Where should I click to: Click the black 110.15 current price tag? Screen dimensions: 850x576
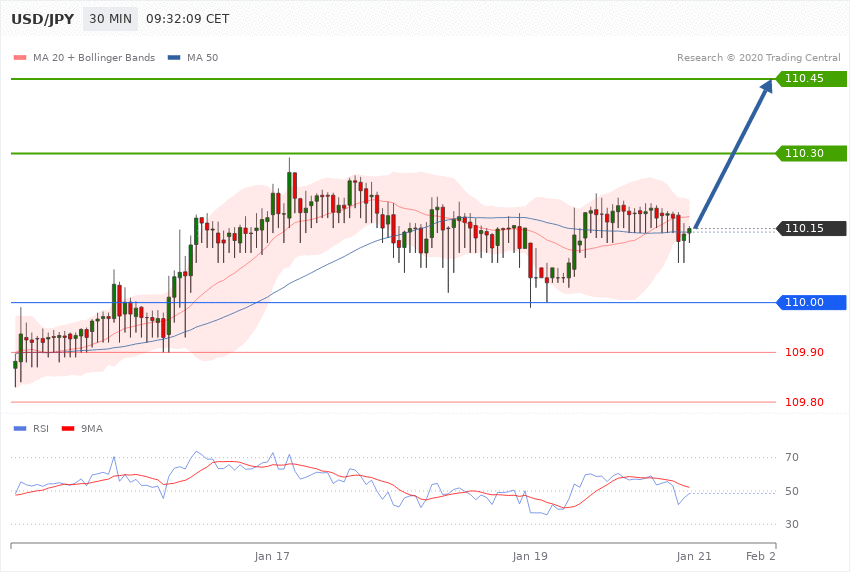[x=812, y=228]
